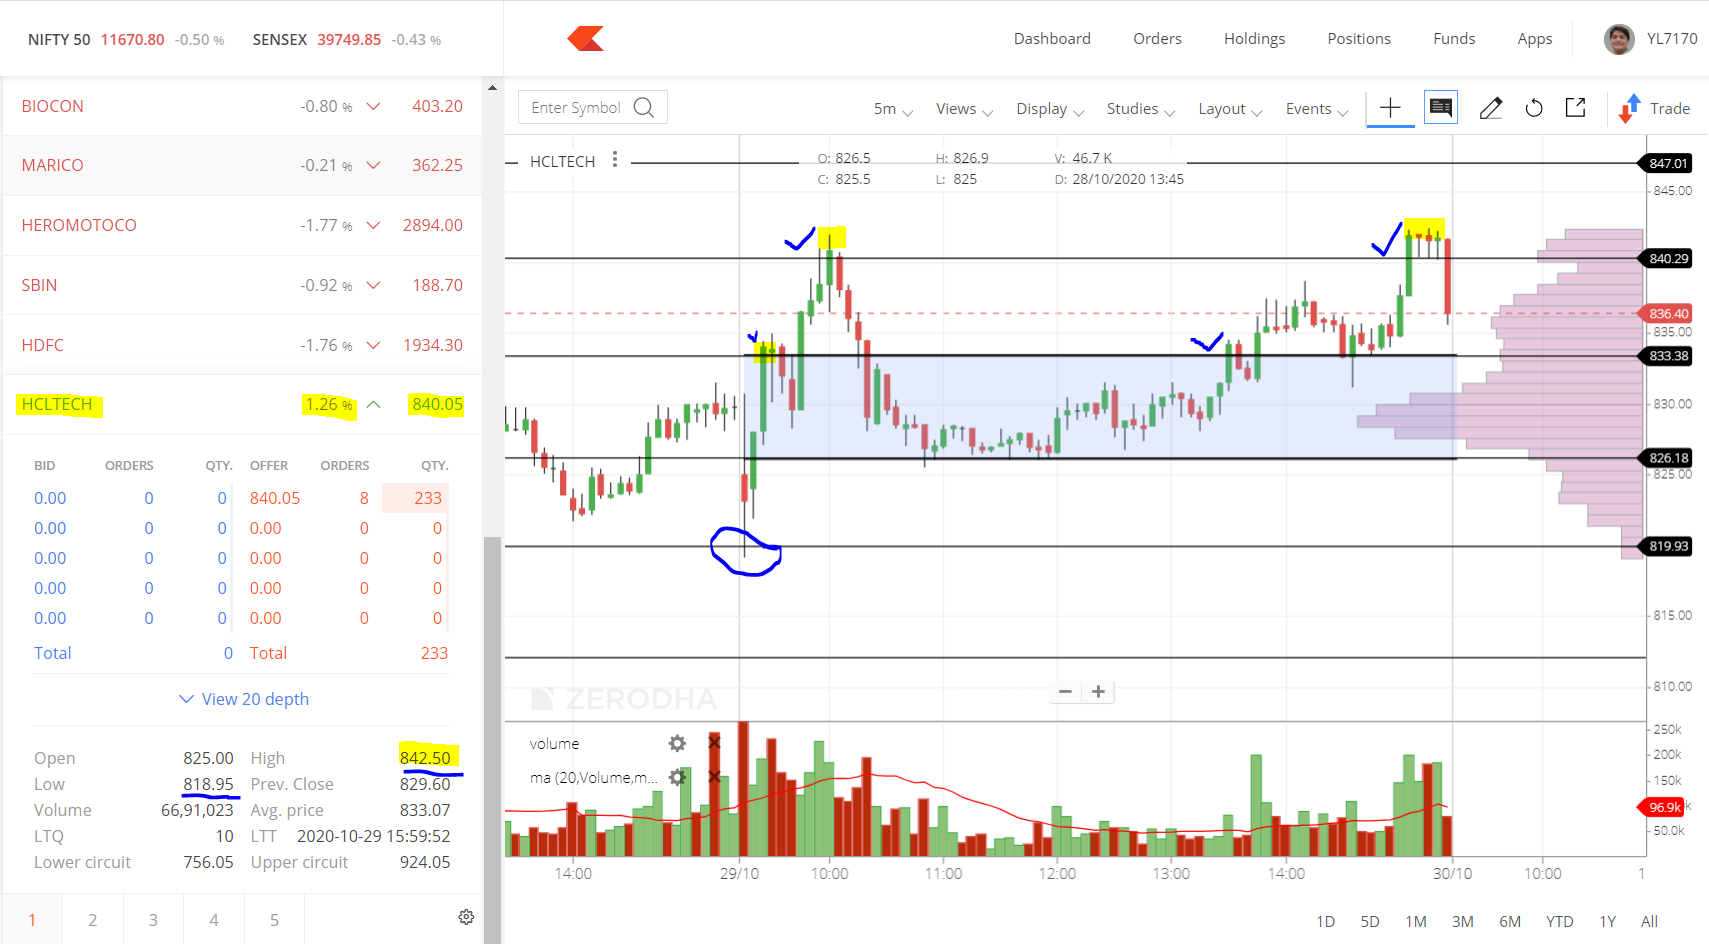Switch to marketwatch tab 2
This screenshot has width=1709, height=944.
pos(93,920)
